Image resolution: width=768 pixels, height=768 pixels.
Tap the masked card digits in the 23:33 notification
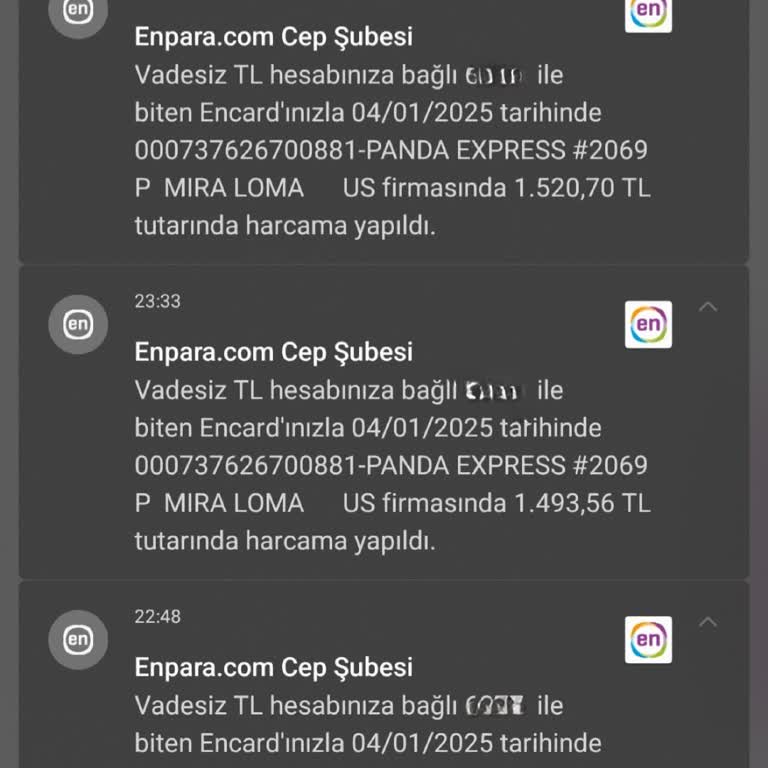[x=493, y=390]
